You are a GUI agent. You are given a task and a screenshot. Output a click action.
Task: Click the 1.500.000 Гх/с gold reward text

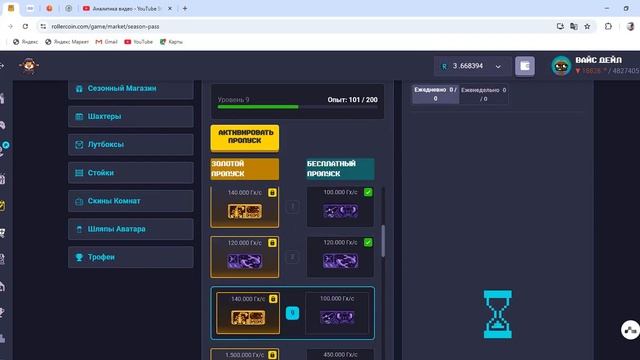tap(244, 355)
